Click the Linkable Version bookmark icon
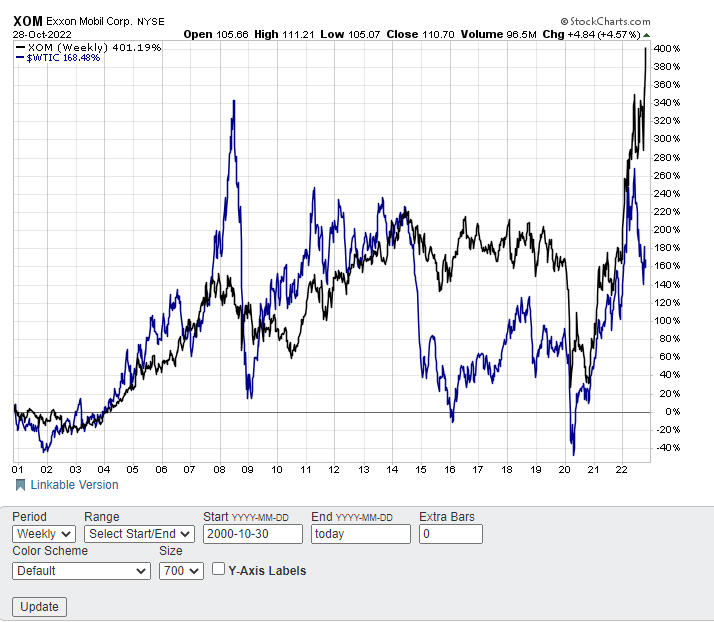Image resolution: width=714 pixels, height=622 pixels. coord(20,485)
